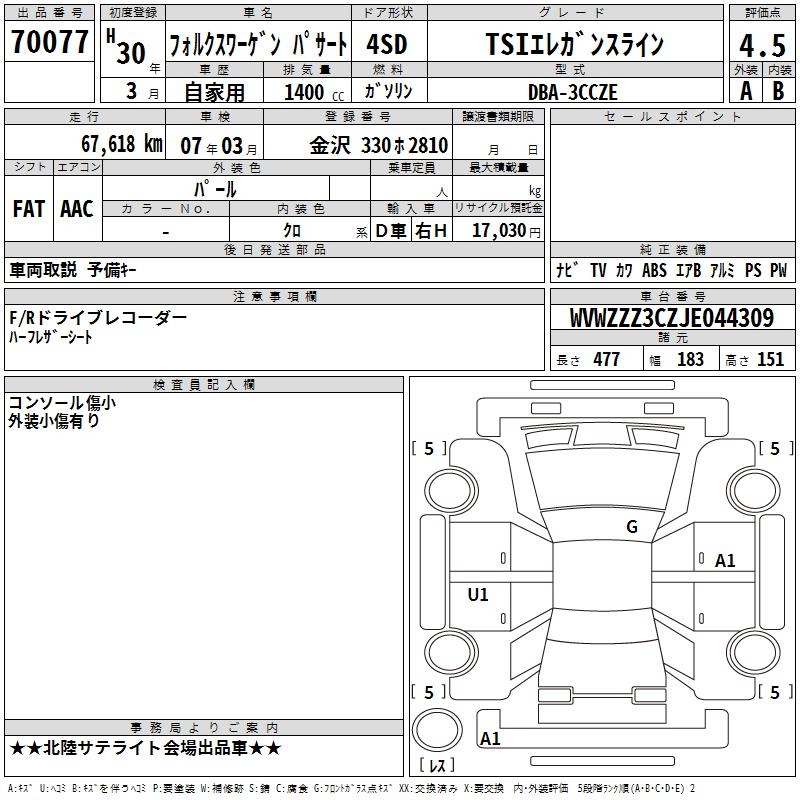Select the height value 151

770,359
